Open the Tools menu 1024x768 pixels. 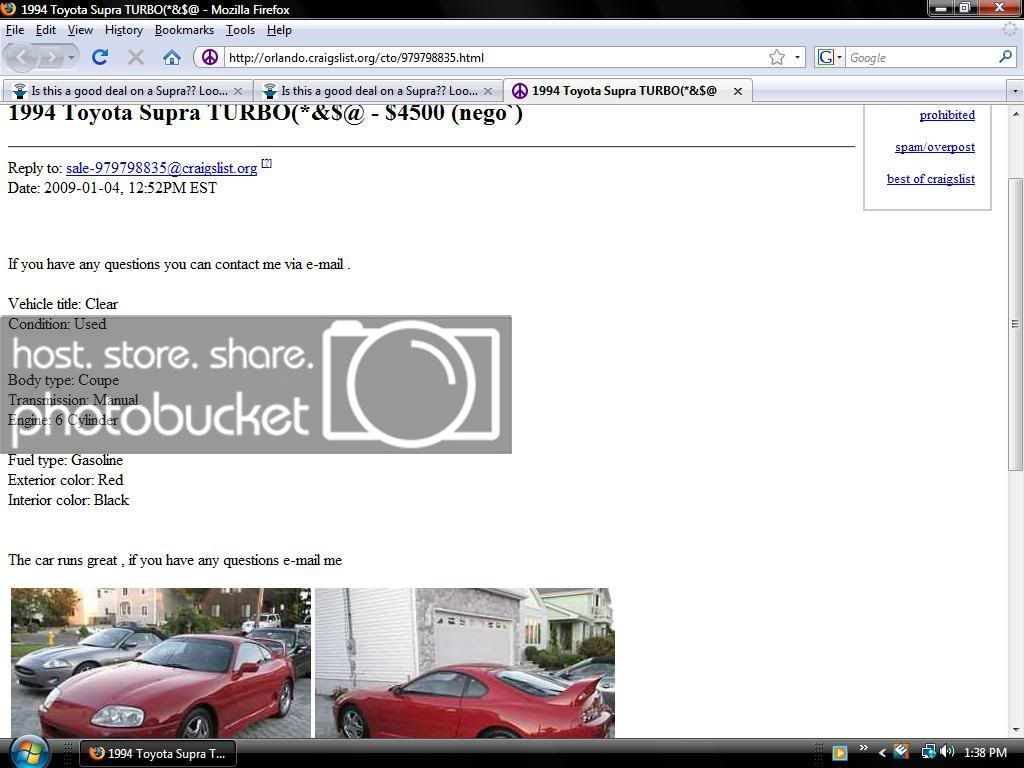pyautogui.click(x=240, y=30)
